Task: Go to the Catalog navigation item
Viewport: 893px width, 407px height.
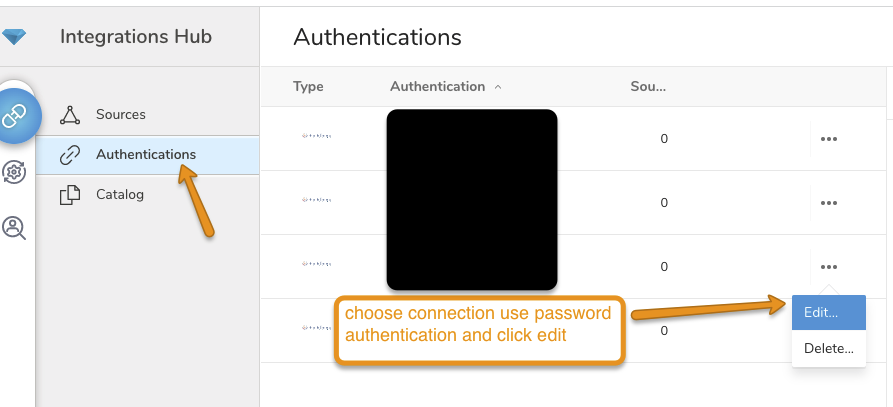Action: point(120,195)
